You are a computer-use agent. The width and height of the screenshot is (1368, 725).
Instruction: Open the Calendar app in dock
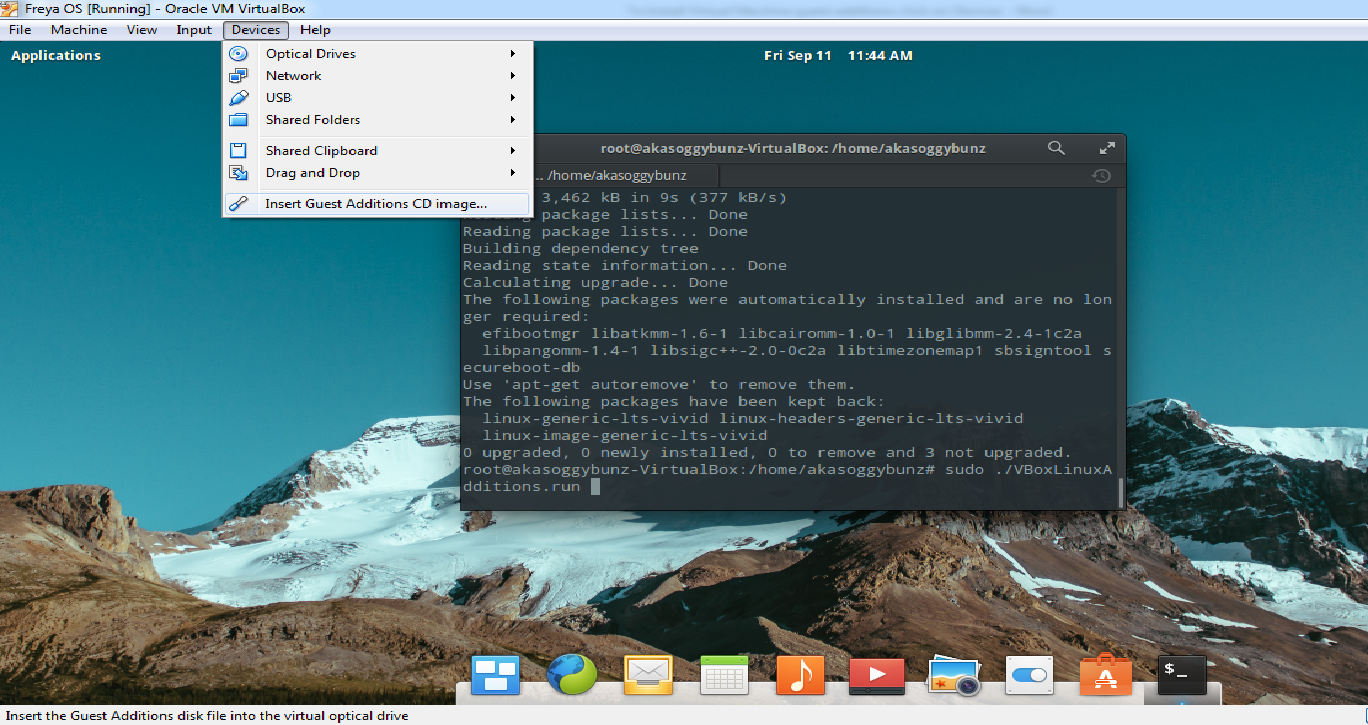click(x=725, y=676)
